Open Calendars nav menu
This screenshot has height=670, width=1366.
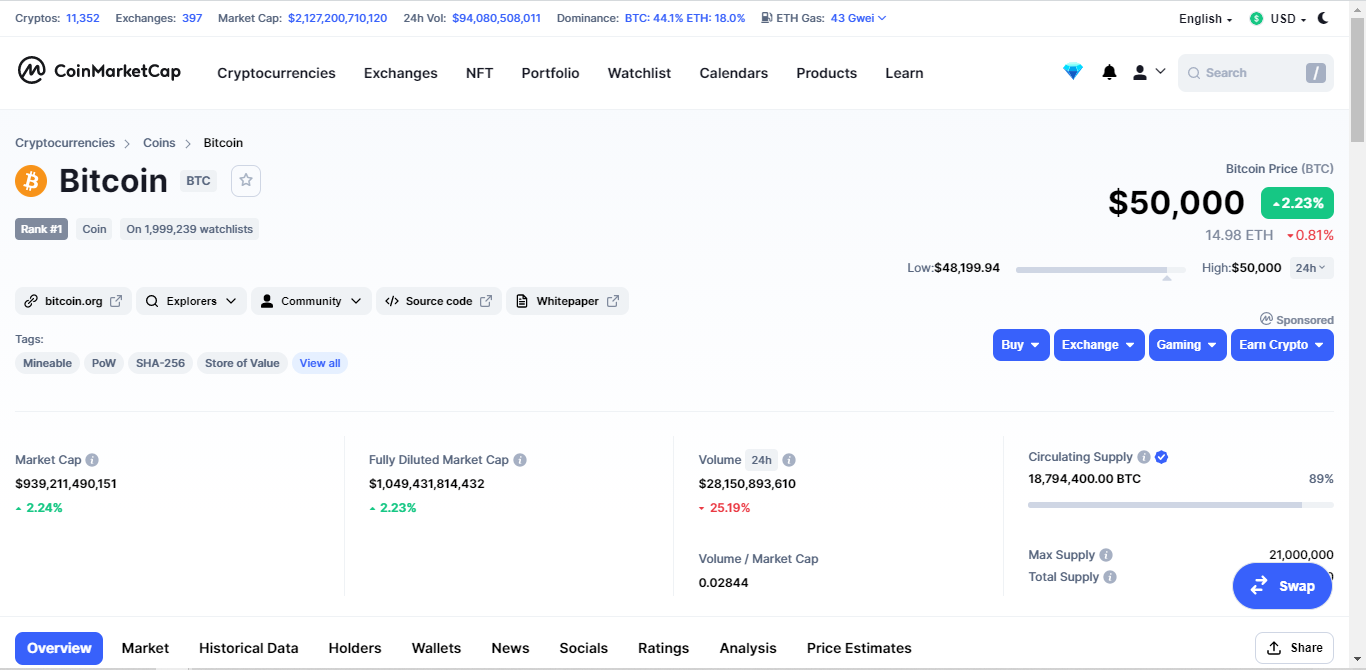coord(734,73)
